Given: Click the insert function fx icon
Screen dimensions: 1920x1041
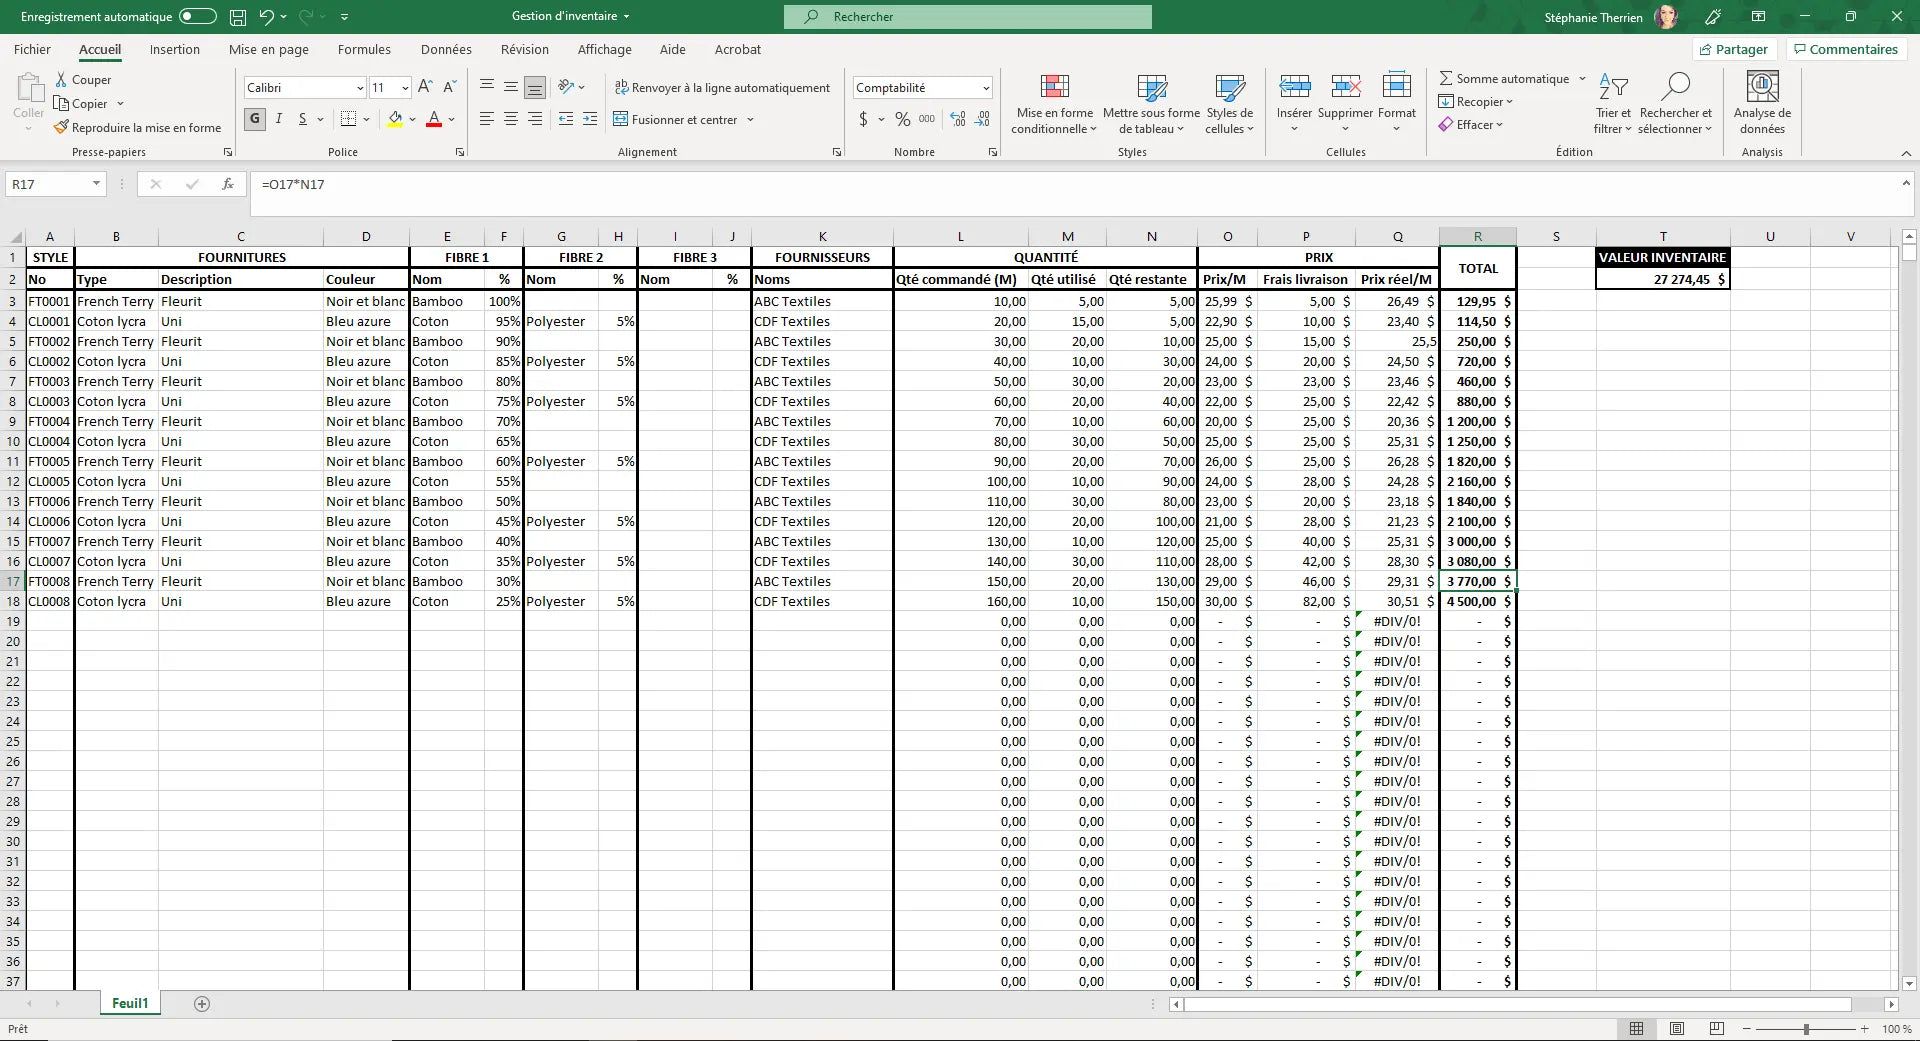Looking at the screenshot, I should click(x=228, y=184).
